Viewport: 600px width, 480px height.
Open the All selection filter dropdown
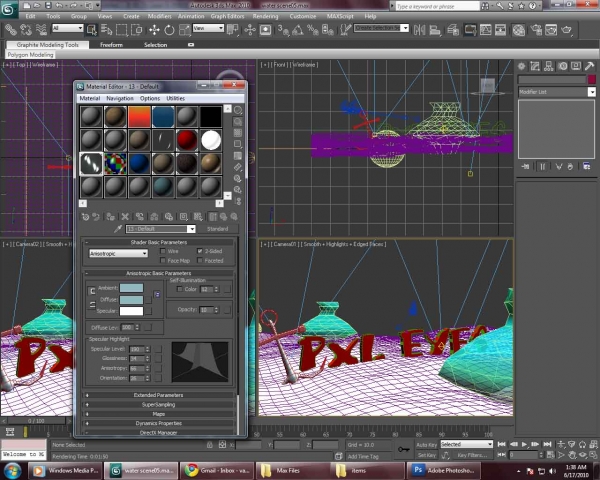[x=67, y=28]
